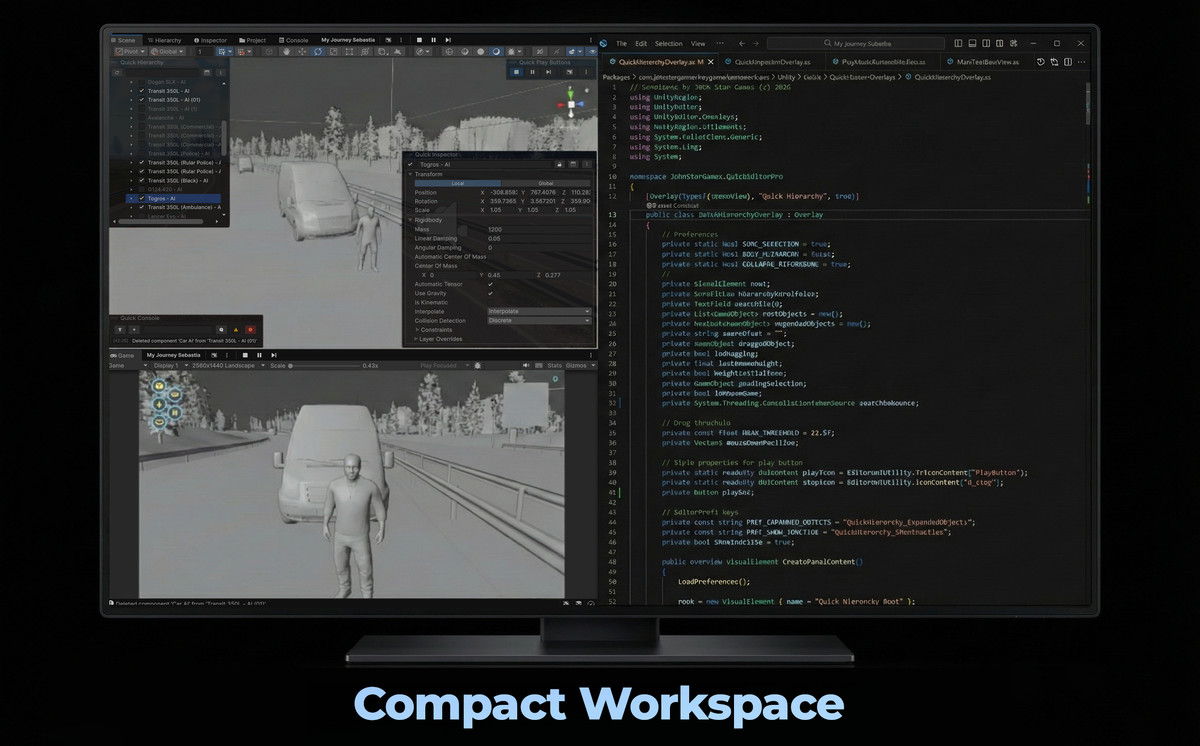Click the Linear Damping value field
The height and width of the screenshot is (746, 1200).
(x=495, y=238)
